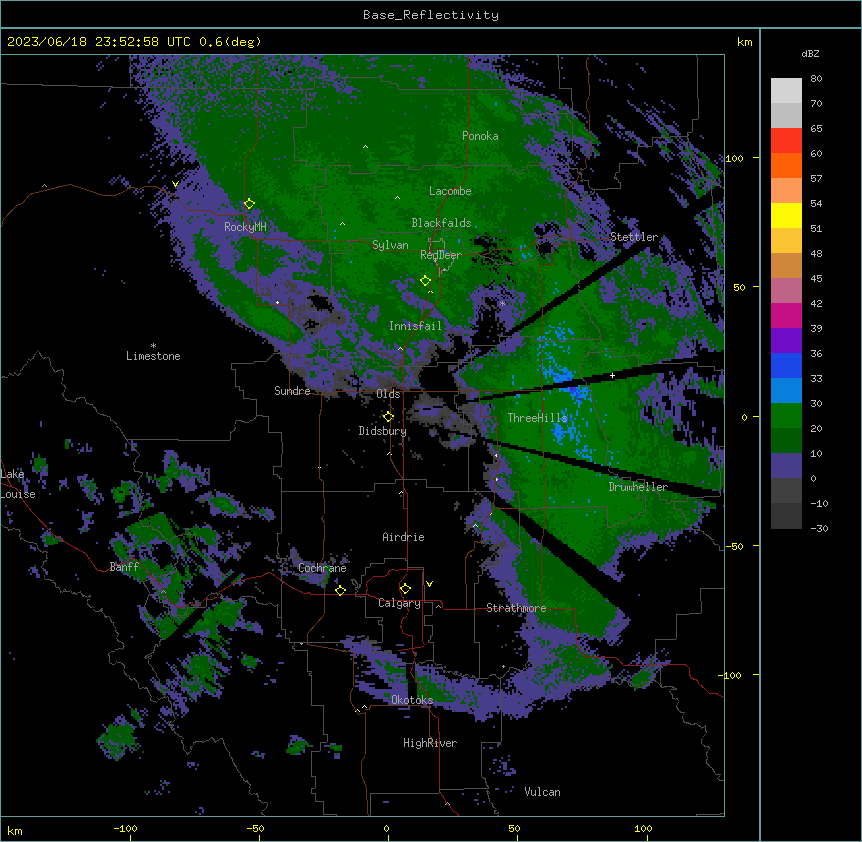Click the dBZ legend heading
Screen dimensions: 862x842
click(810, 53)
